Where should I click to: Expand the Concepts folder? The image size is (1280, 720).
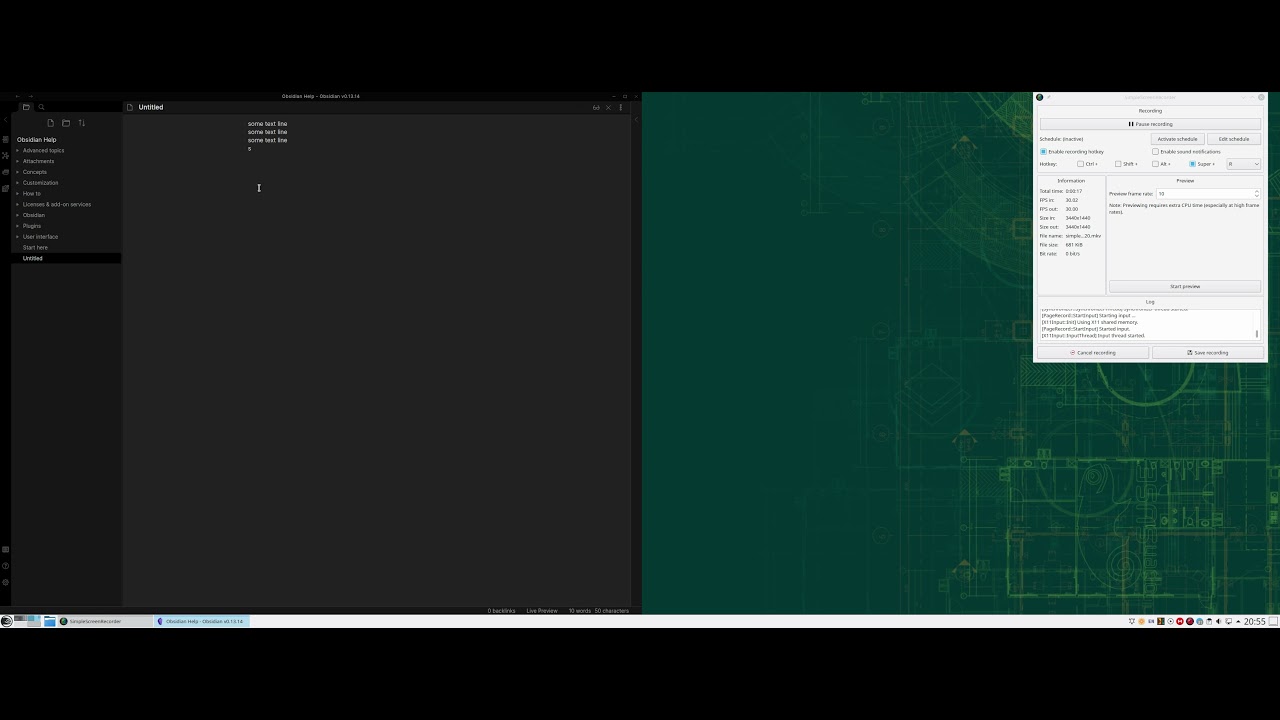pyautogui.click(x=35, y=172)
